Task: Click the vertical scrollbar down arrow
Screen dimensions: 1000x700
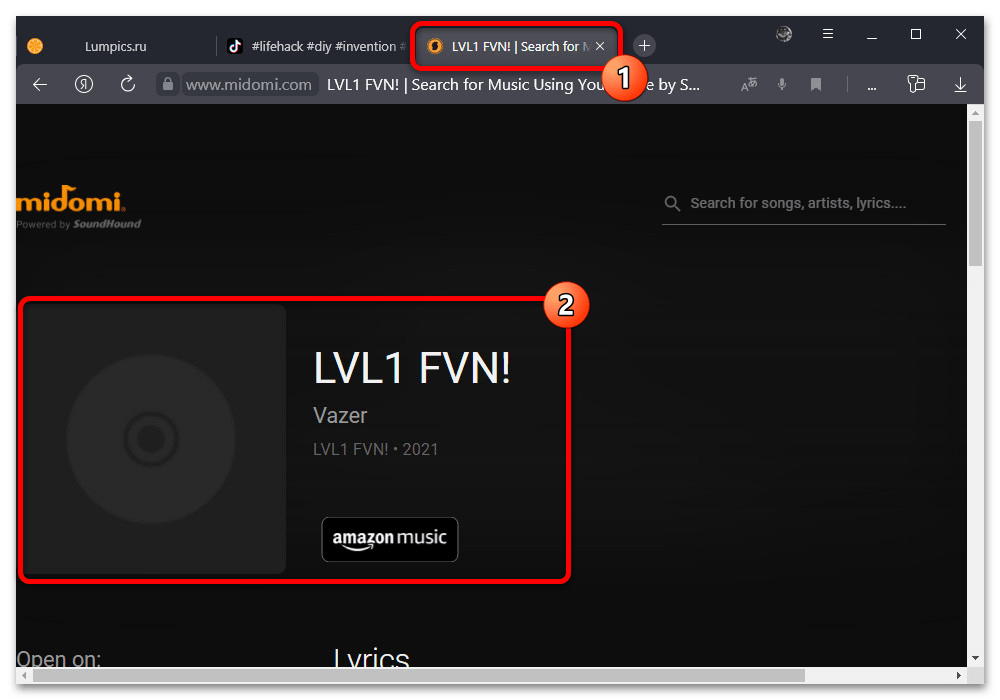Action: pos(975,658)
